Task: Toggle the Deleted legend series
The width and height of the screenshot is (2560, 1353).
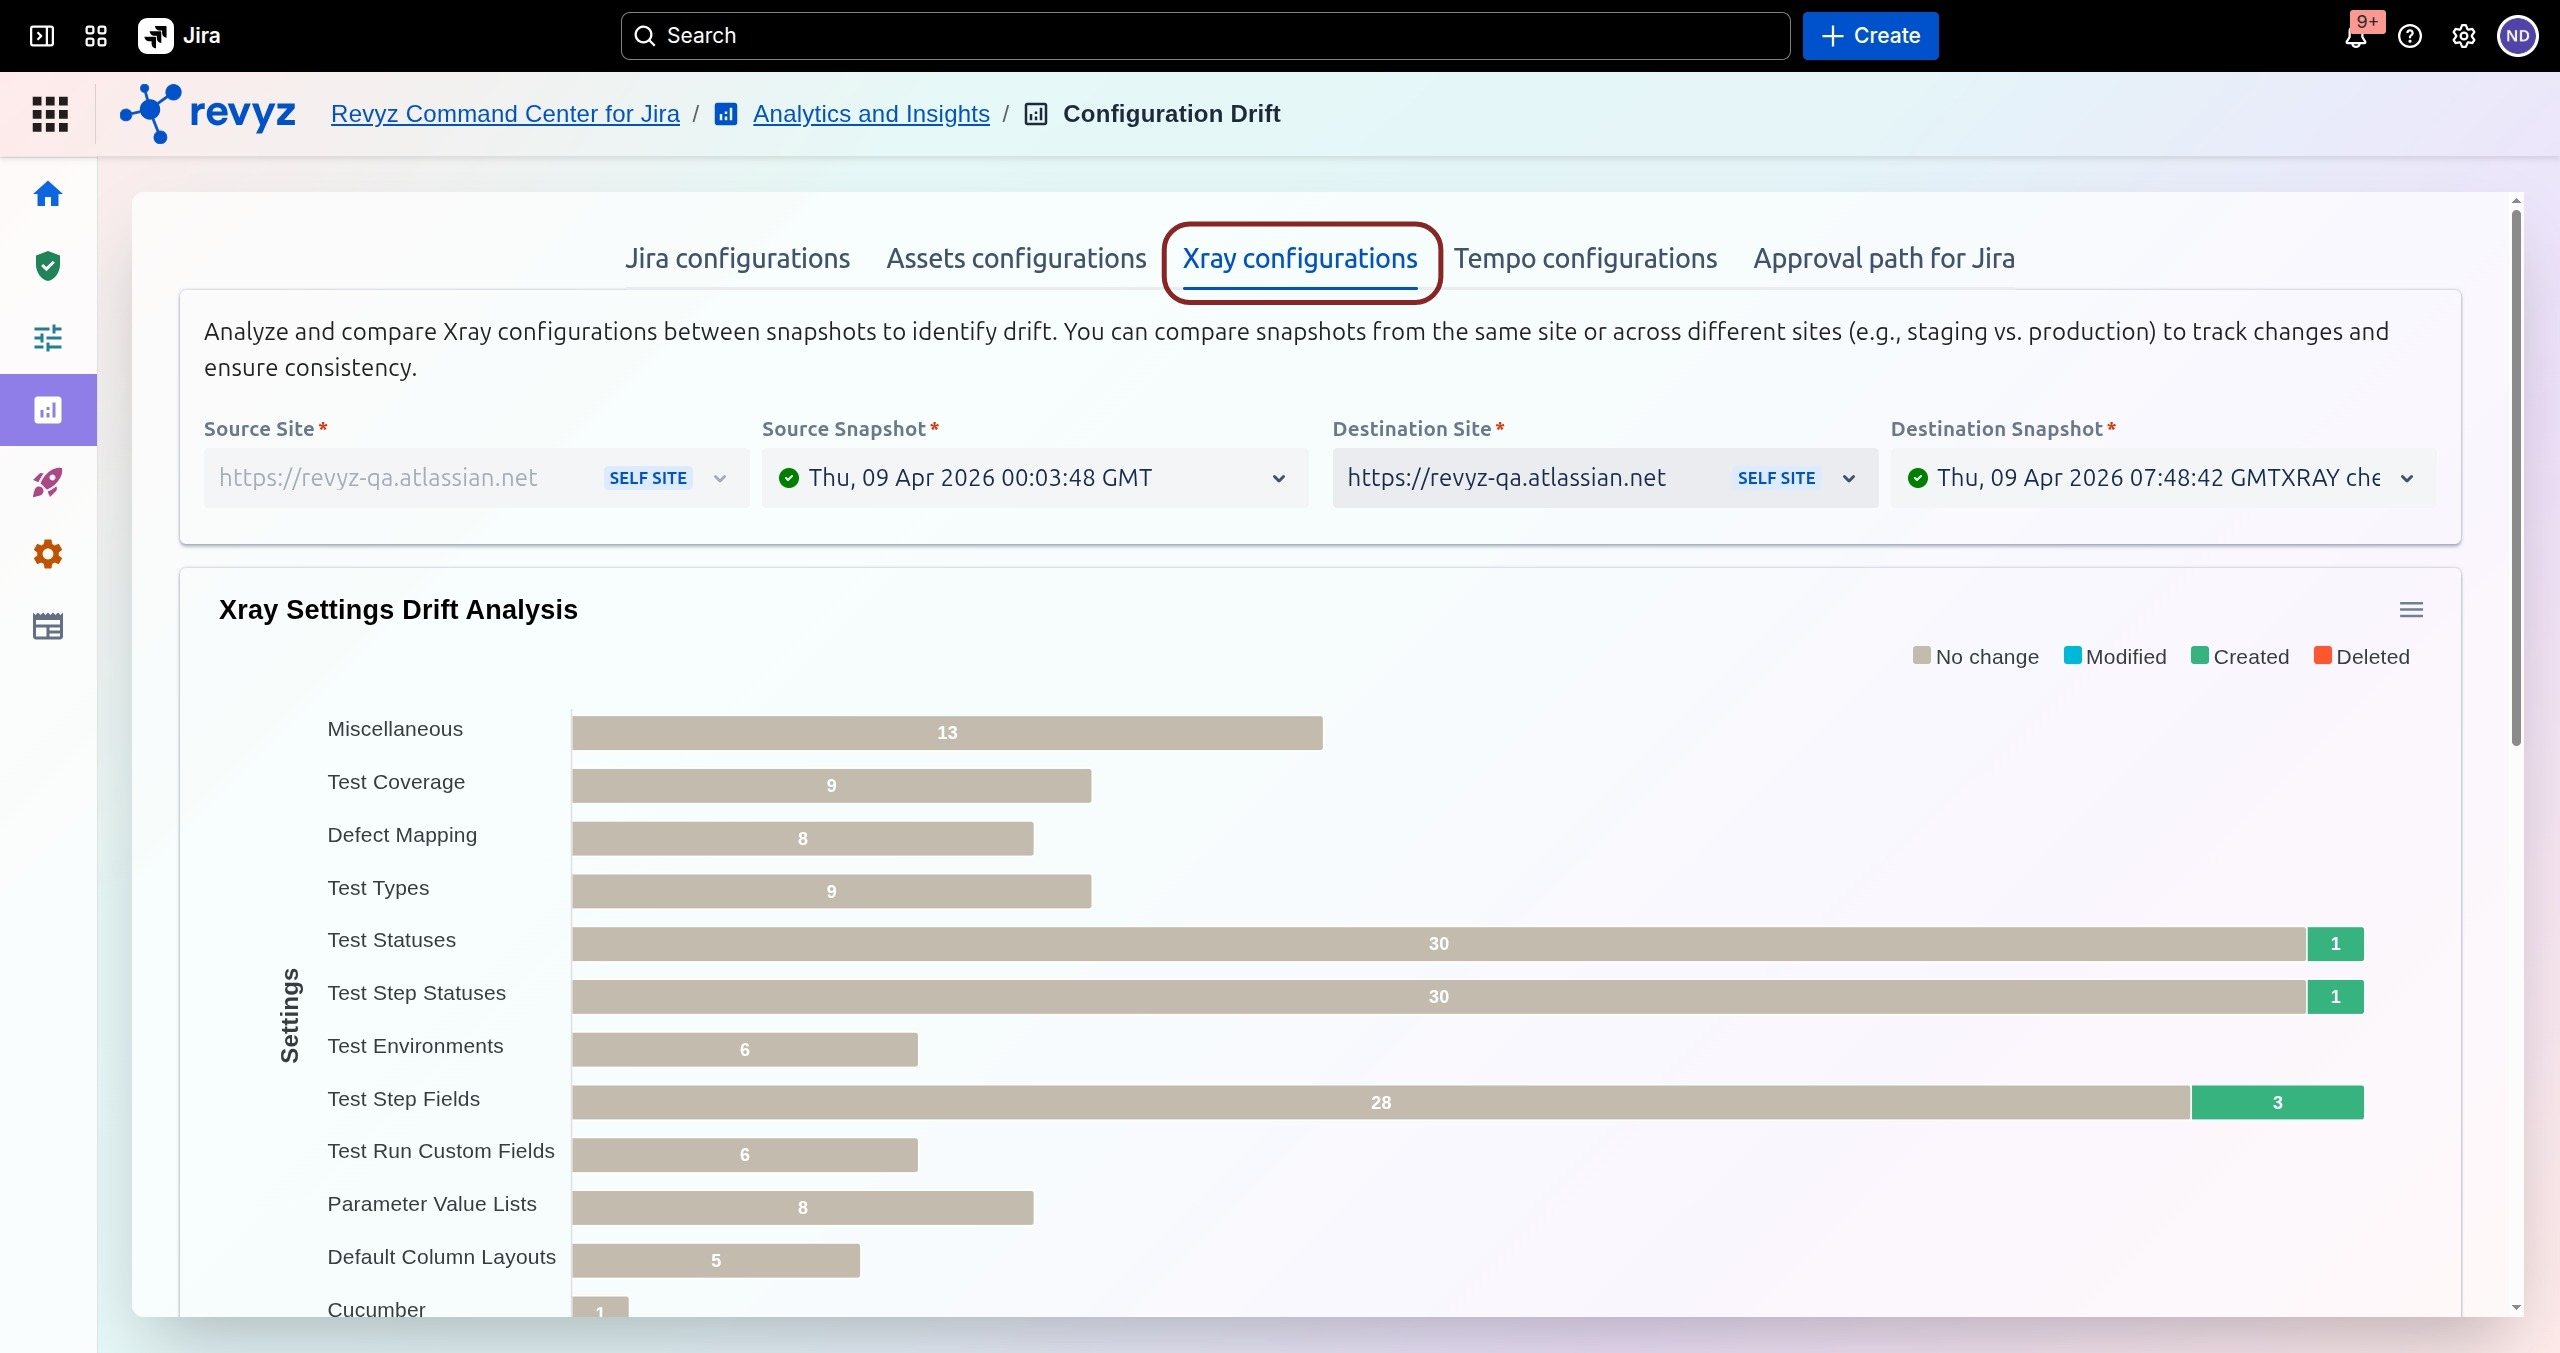Action: [2361, 657]
